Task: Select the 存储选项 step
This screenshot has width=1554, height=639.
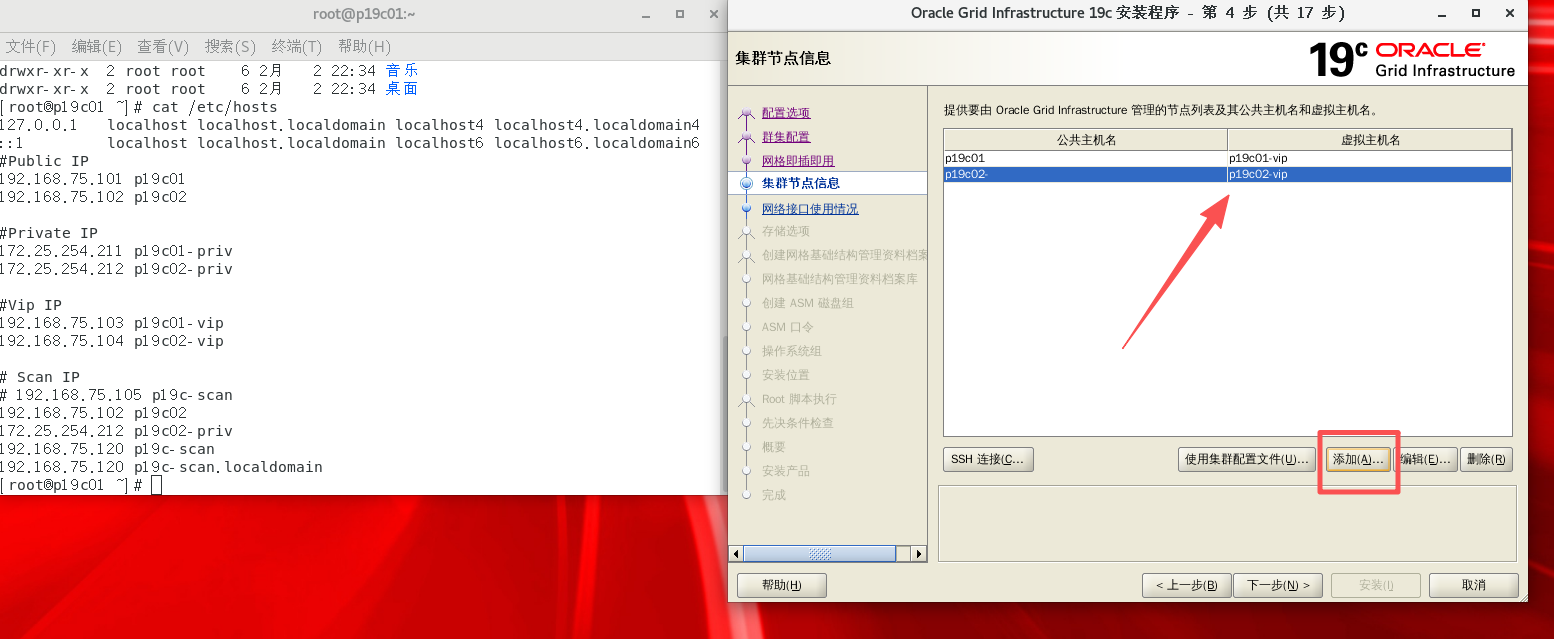Action: click(786, 231)
